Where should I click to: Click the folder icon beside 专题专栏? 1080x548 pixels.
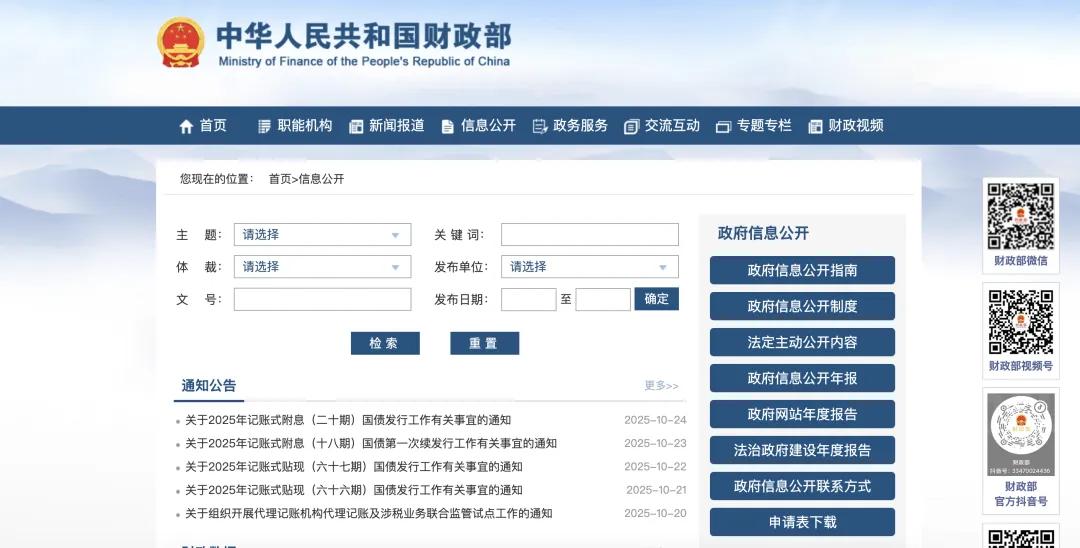723,126
